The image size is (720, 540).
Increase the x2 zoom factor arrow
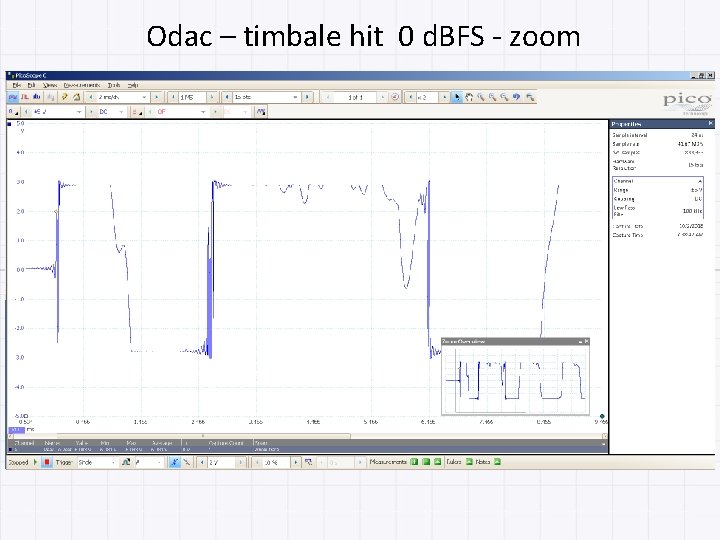pos(444,97)
